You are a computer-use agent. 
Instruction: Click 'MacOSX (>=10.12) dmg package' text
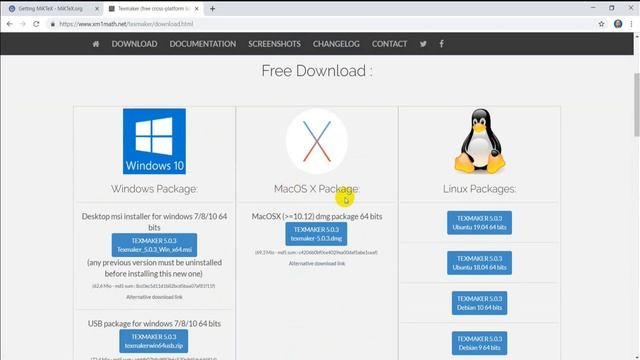pos(317,216)
